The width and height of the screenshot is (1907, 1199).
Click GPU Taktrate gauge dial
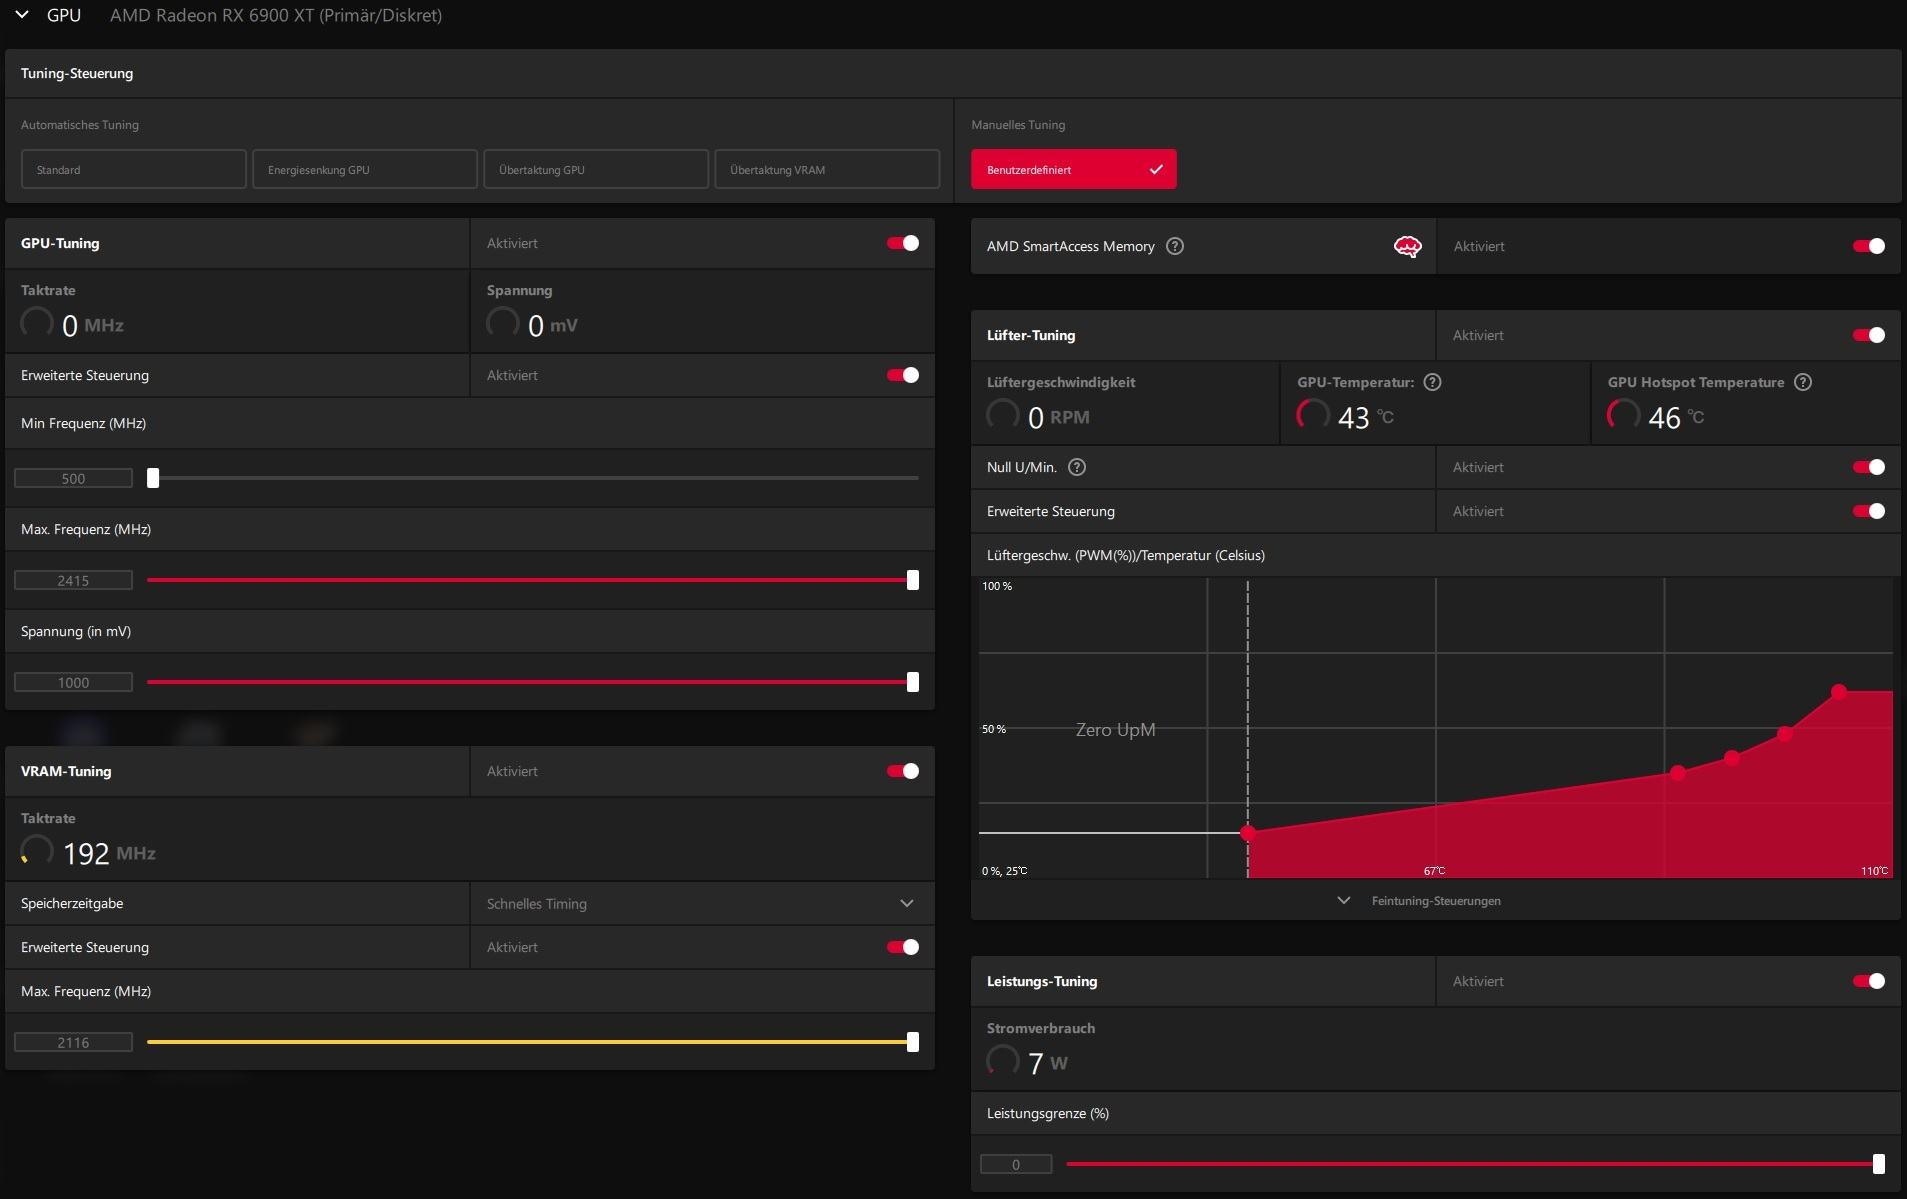37,323
